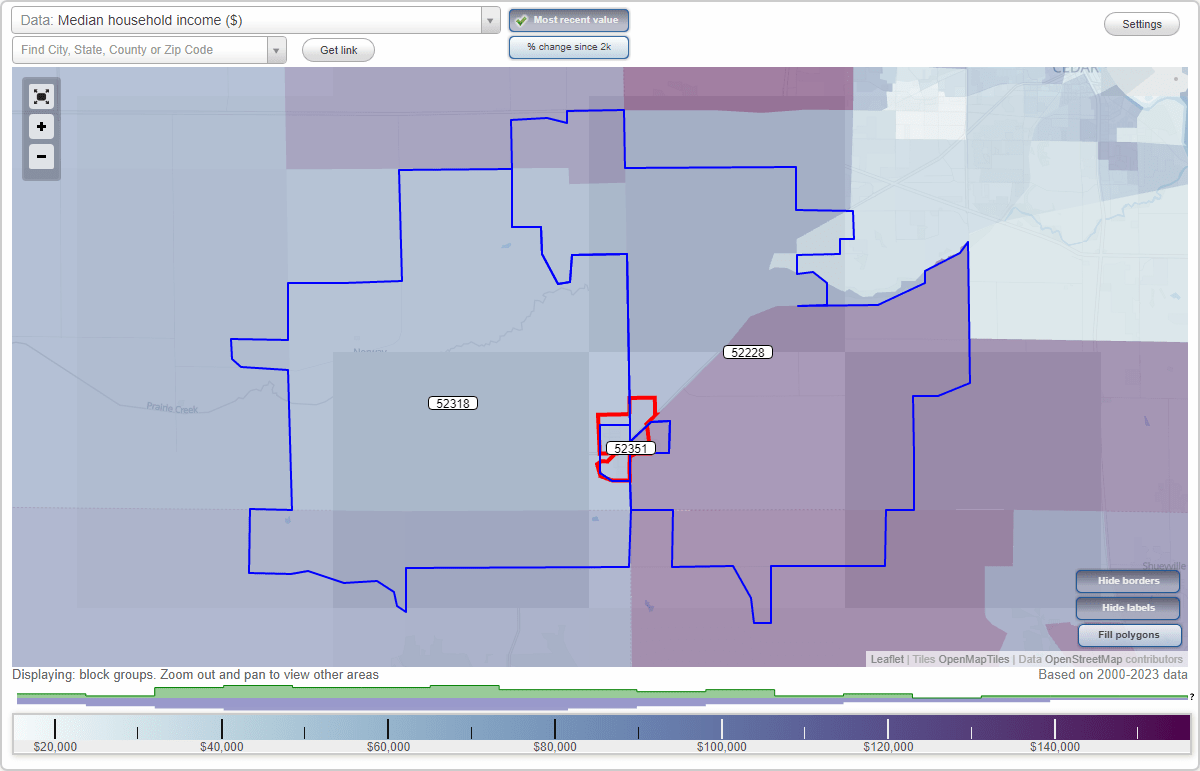
Task: Click the green distribution histogram bar
Action: pyautogui.click(x=600, y=692)
